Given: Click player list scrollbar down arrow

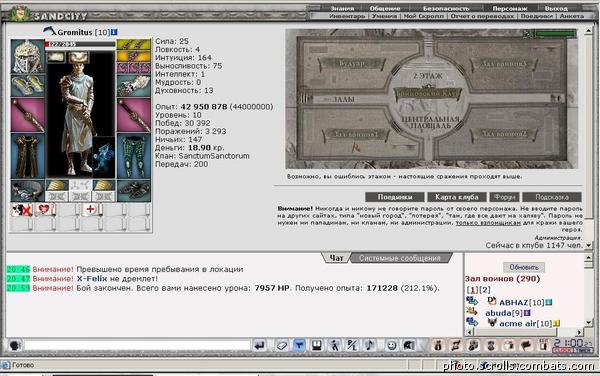Looking at the screenshot, I should tap(589, 323).
